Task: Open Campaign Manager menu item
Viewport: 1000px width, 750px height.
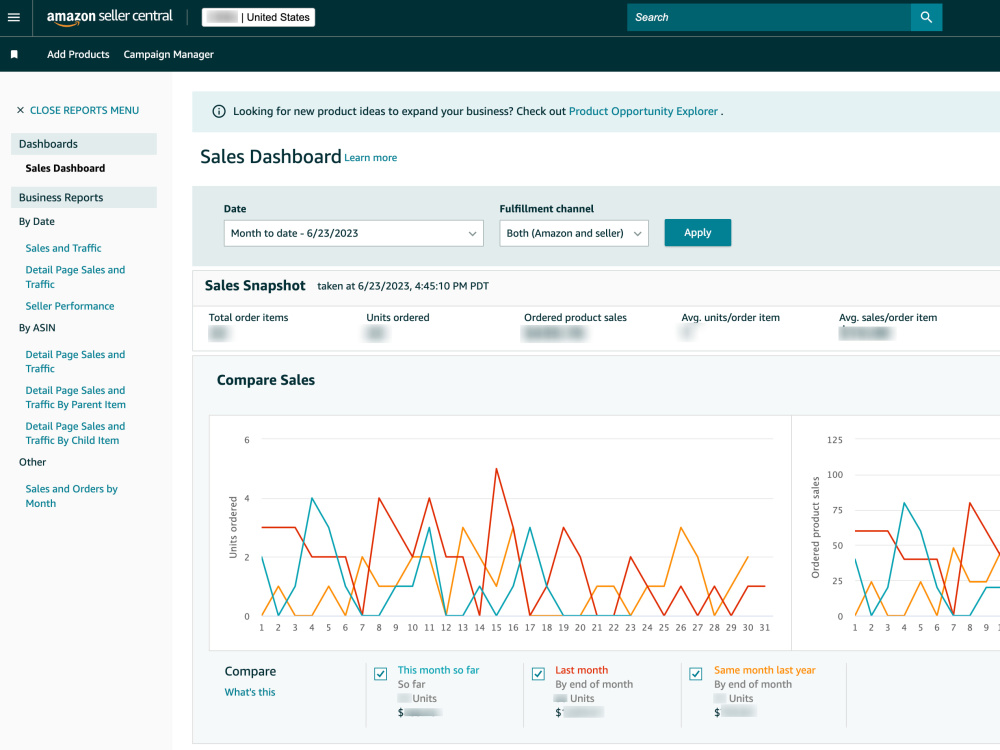Action: point(168,54)
